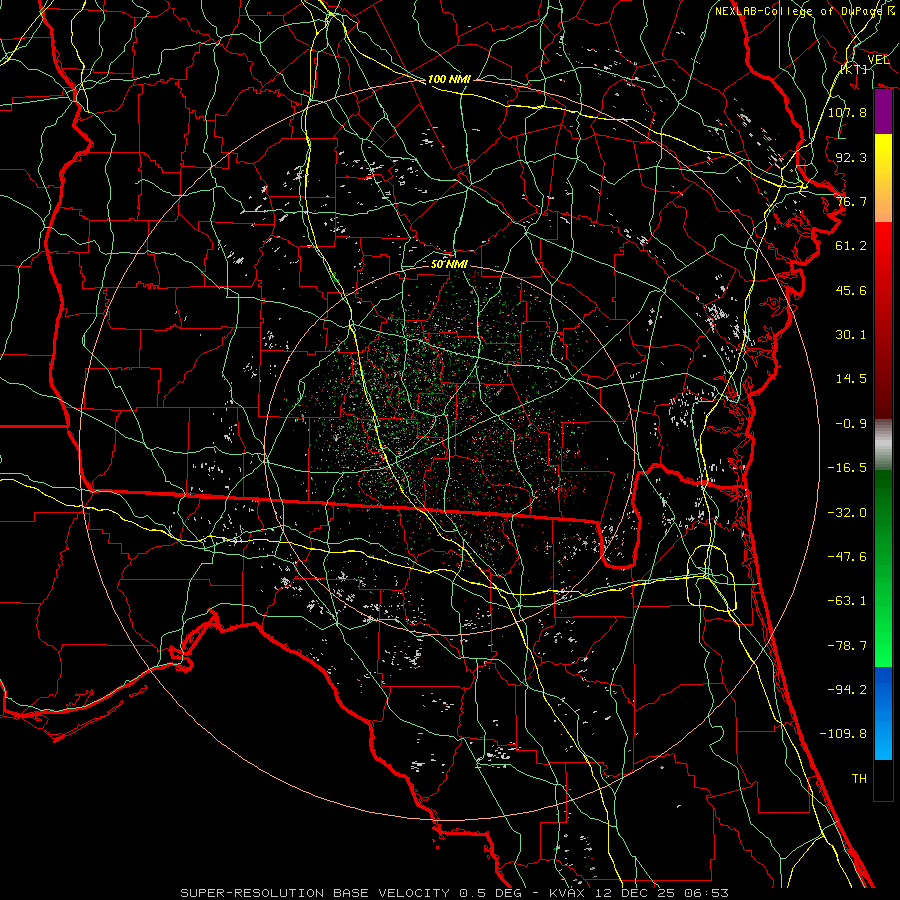Click the 'KVAX' radar site identifier
Image resolution: width=900 pixels, height=900 pixels.
tap(567, 893)
